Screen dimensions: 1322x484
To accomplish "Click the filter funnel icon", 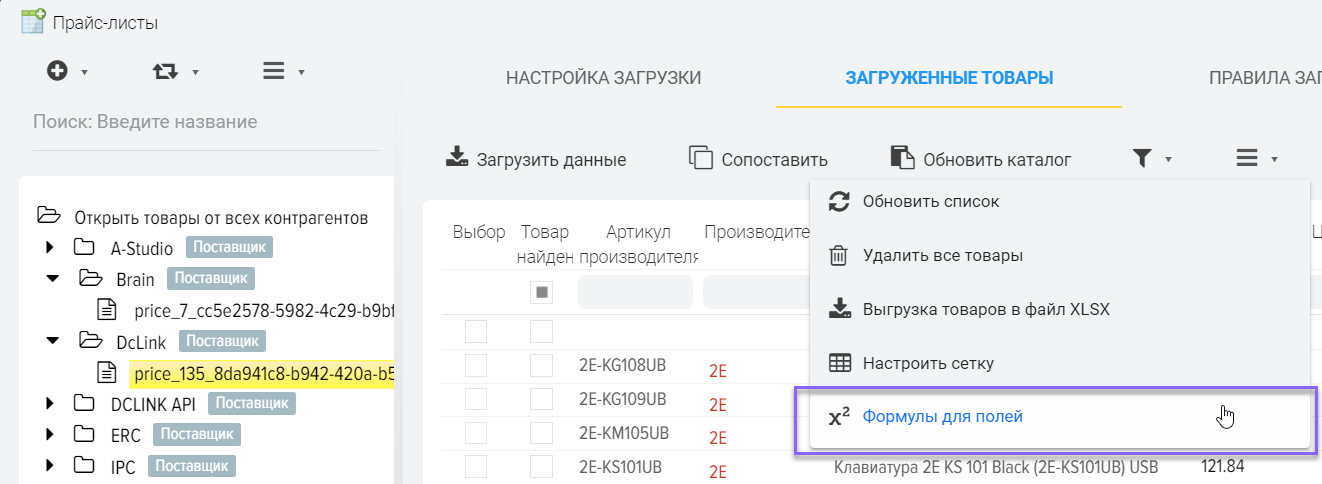I will coord(1141,158).
